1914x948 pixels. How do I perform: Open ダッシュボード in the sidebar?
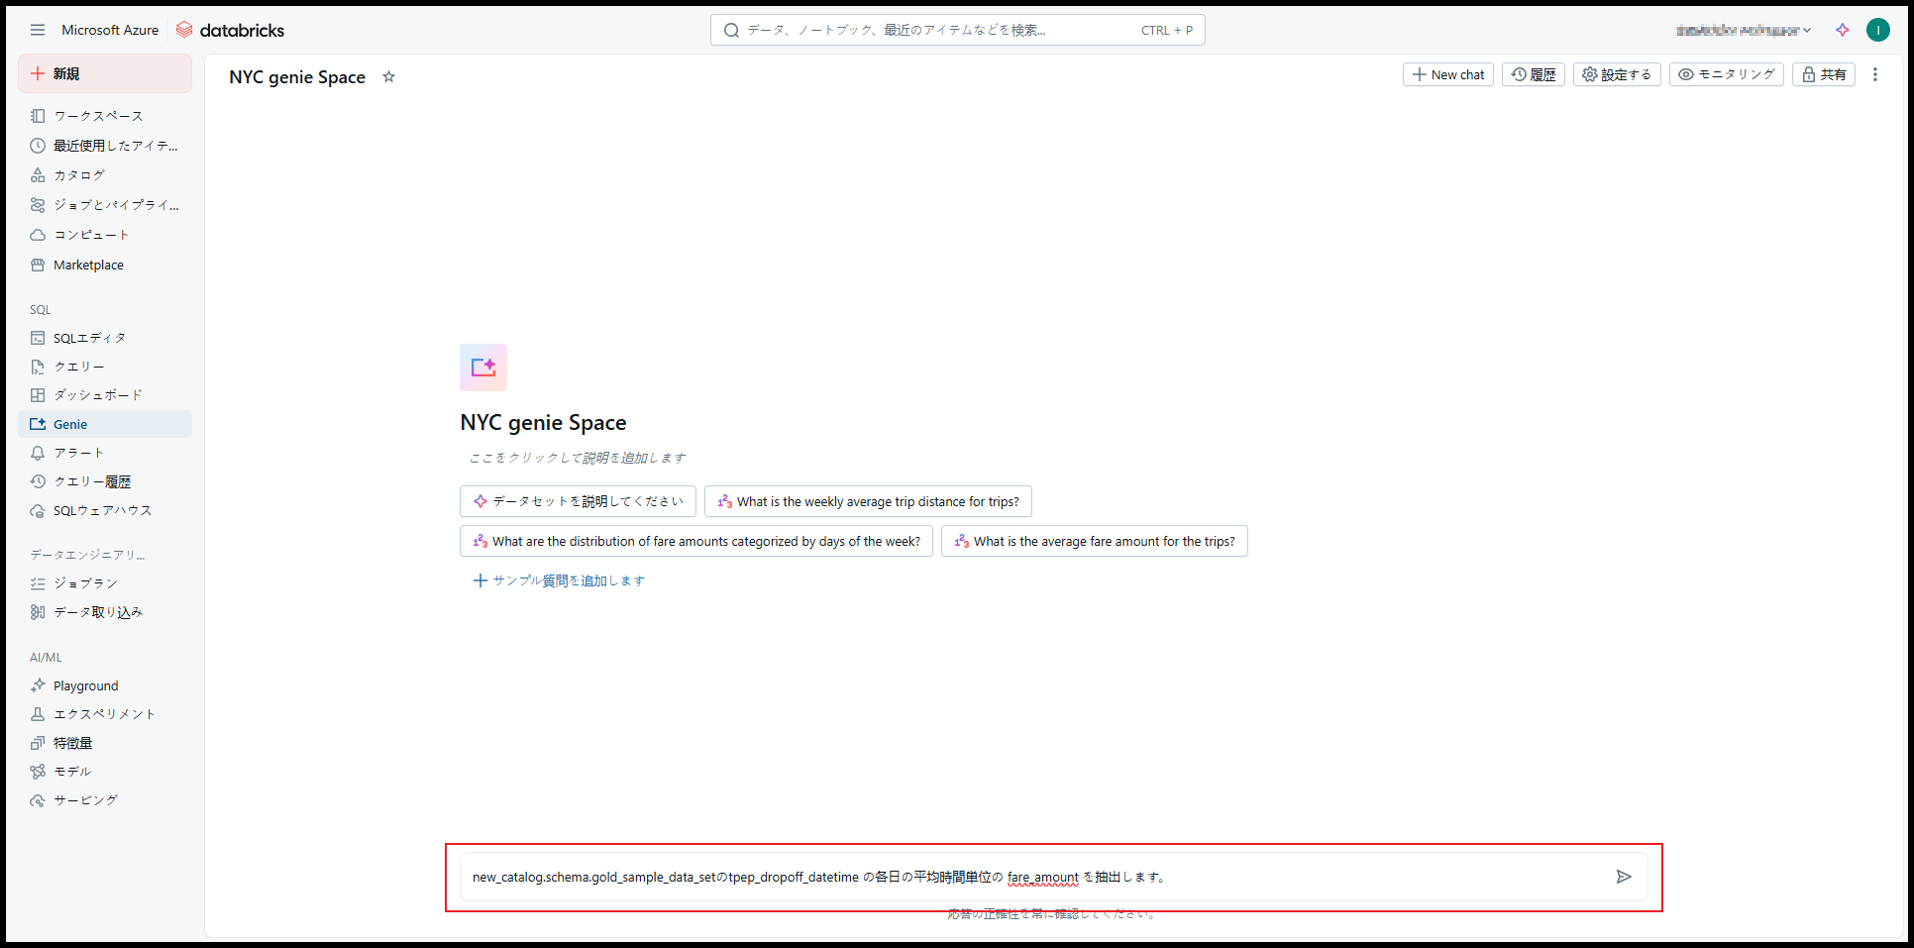click(105, 395)
